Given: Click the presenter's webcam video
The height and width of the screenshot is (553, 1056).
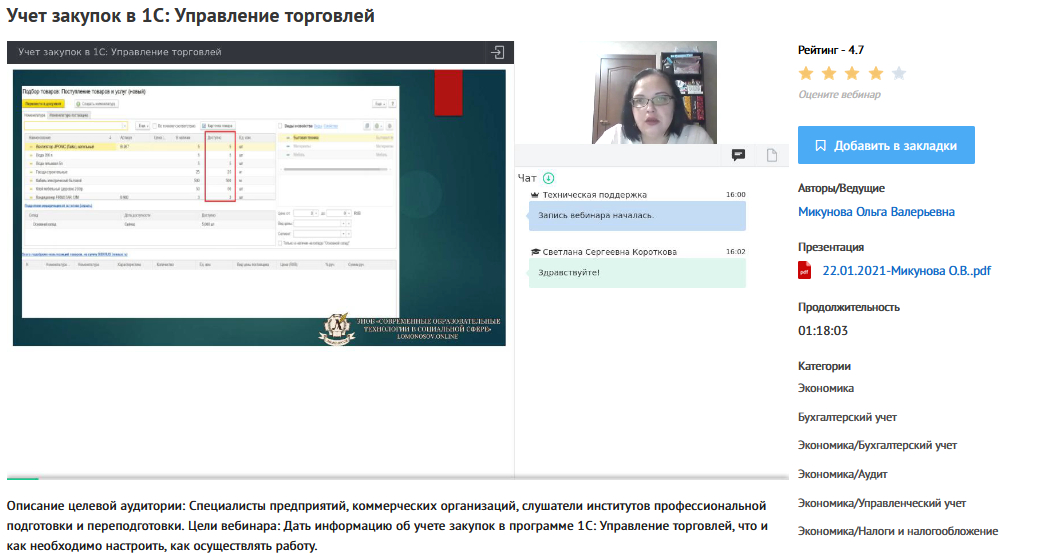Looking at the screenshot, I should tap(654, 92).
